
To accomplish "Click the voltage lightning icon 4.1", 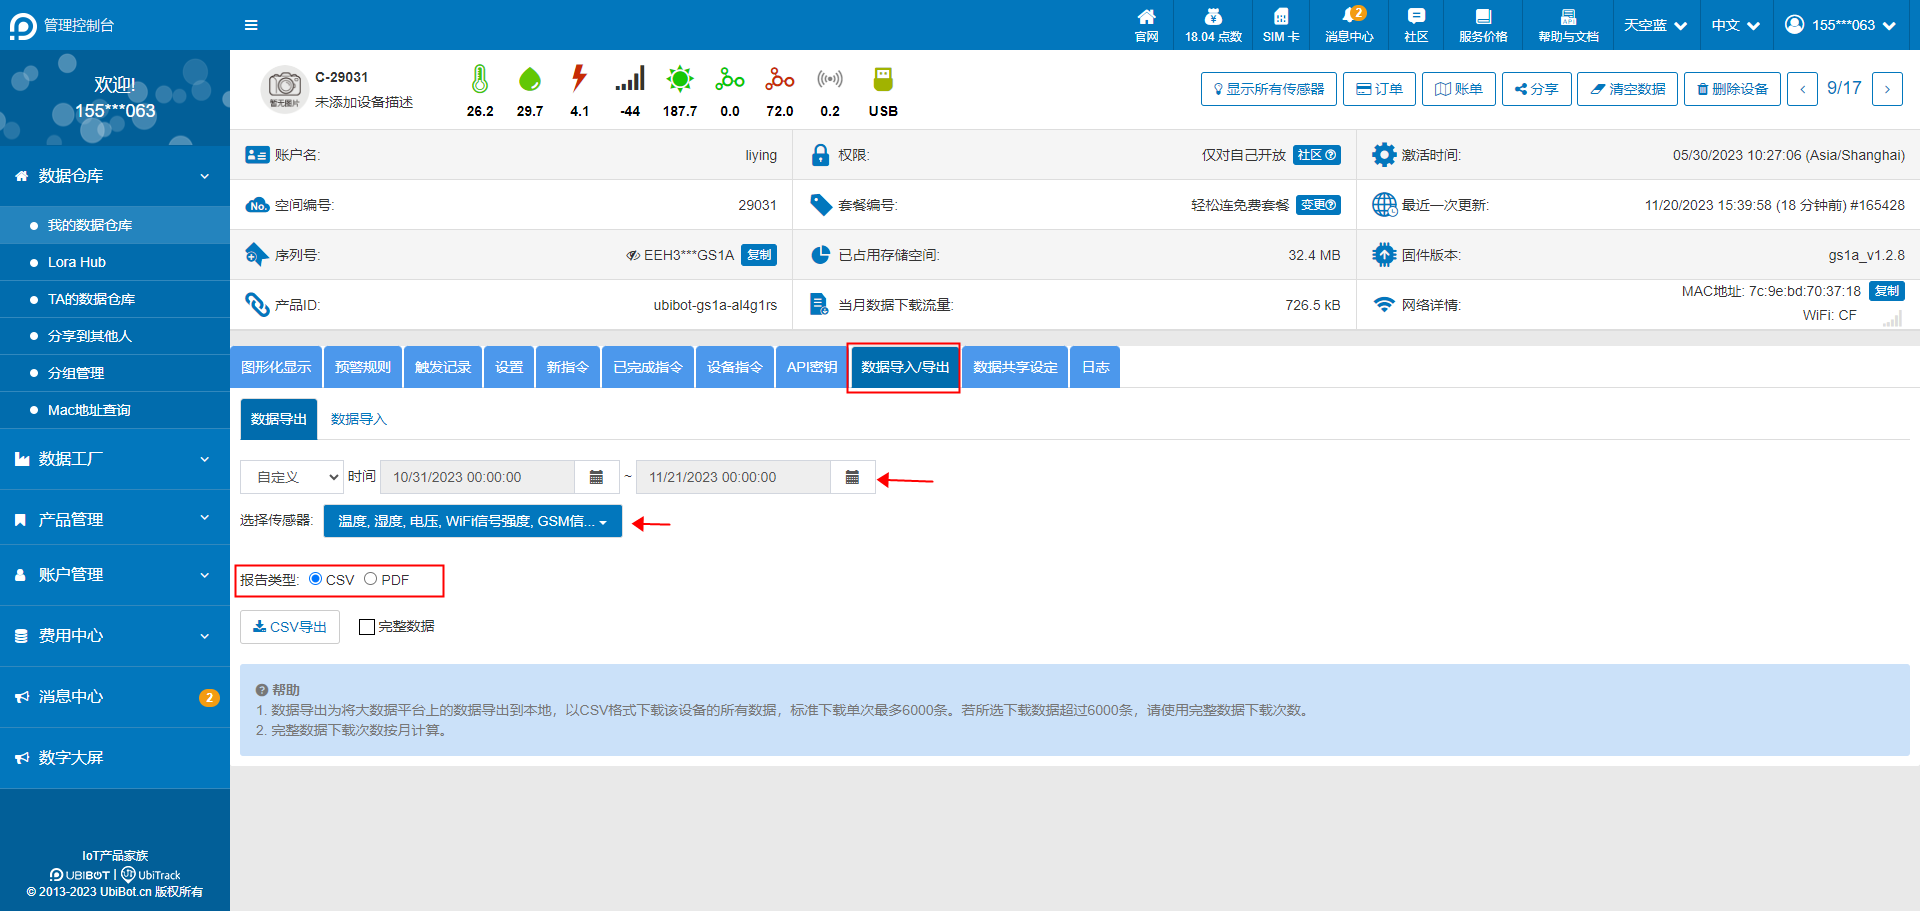I will 579,78.
